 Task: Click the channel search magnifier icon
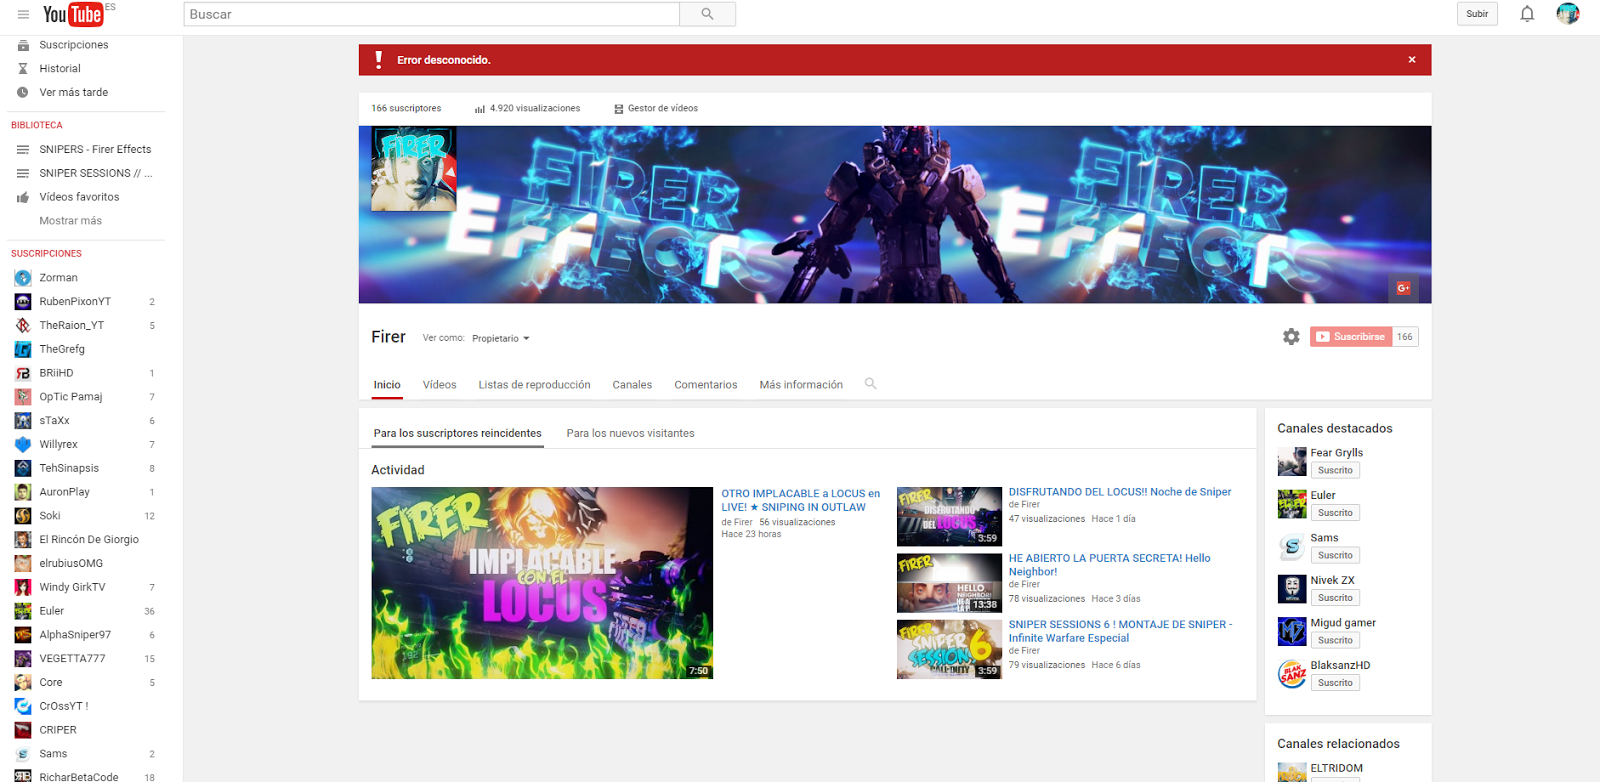(x=870, y=384)
